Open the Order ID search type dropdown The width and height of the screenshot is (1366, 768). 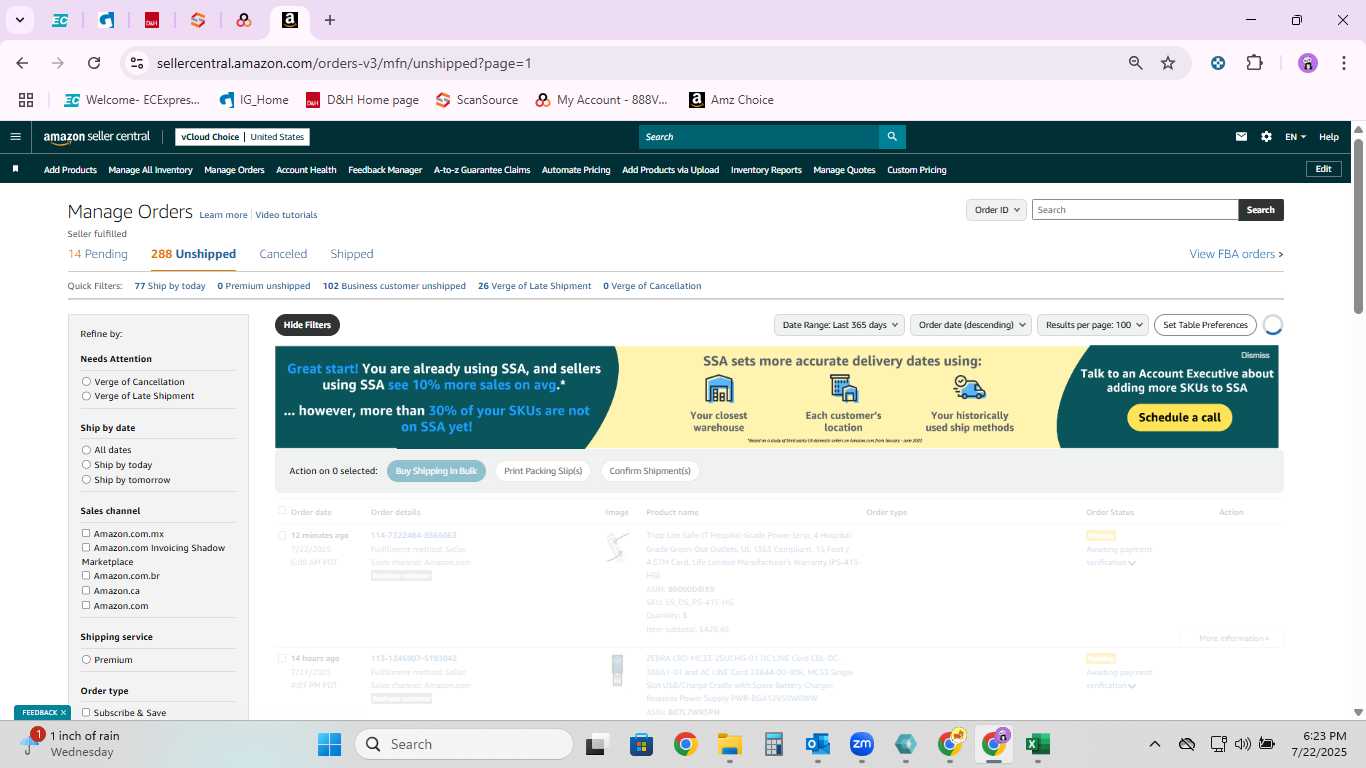click(x=997, y=210)
